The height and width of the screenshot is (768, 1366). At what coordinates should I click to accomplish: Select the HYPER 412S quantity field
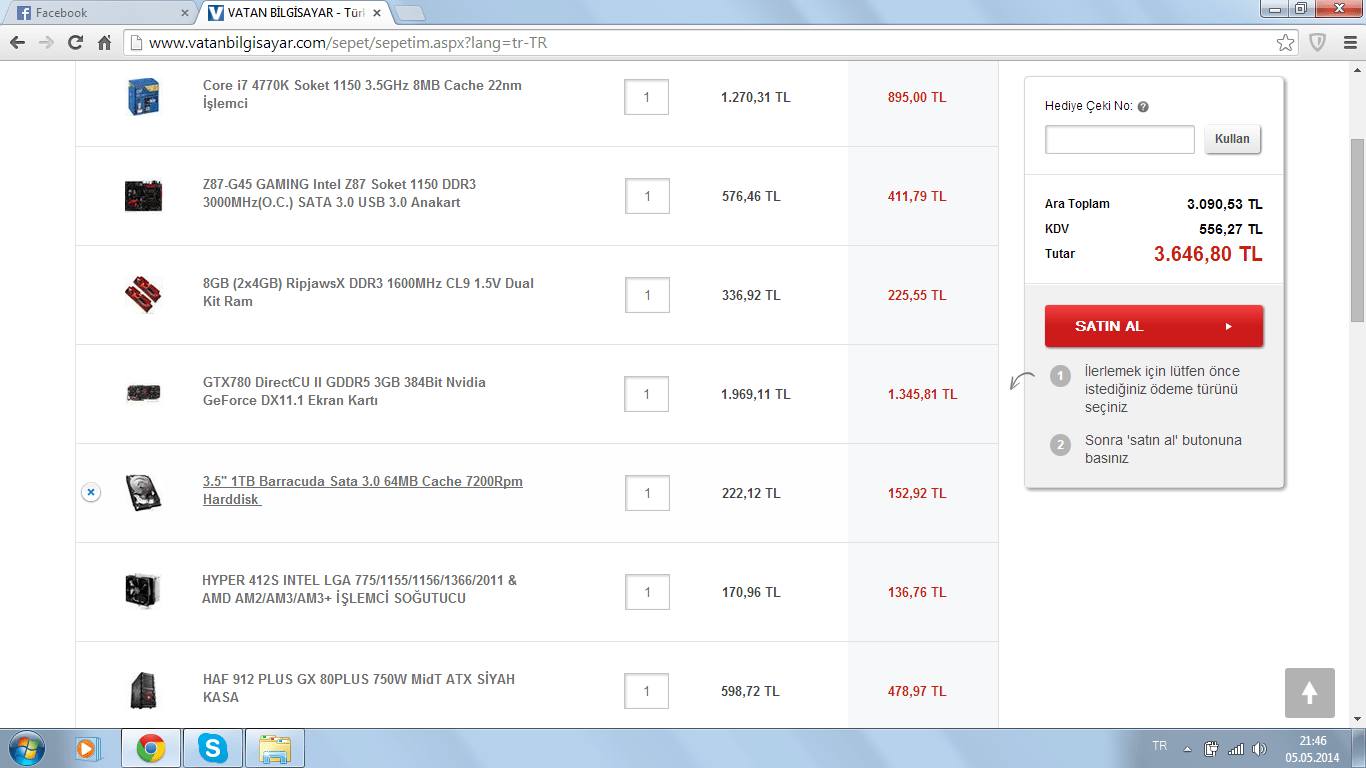click(x=647, y=592)
